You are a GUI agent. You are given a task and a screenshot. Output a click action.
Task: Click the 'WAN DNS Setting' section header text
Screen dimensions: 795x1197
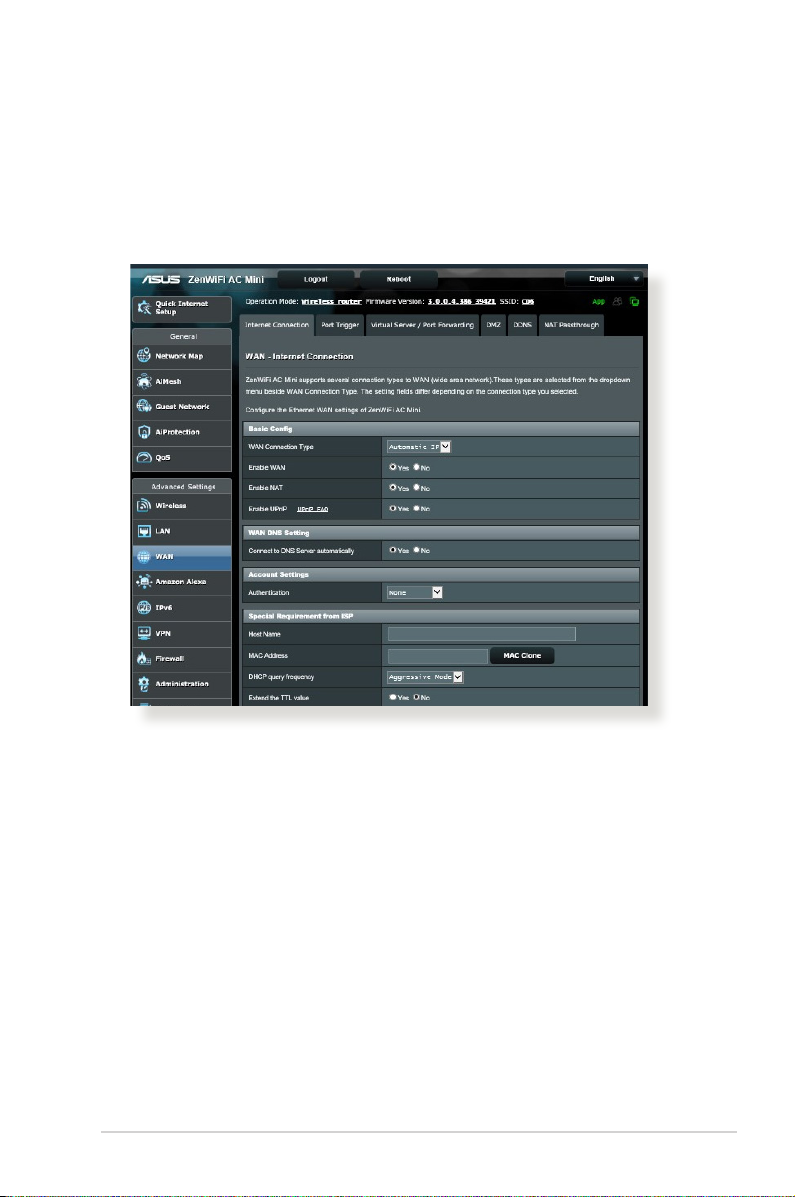click(x=279, y=533)
